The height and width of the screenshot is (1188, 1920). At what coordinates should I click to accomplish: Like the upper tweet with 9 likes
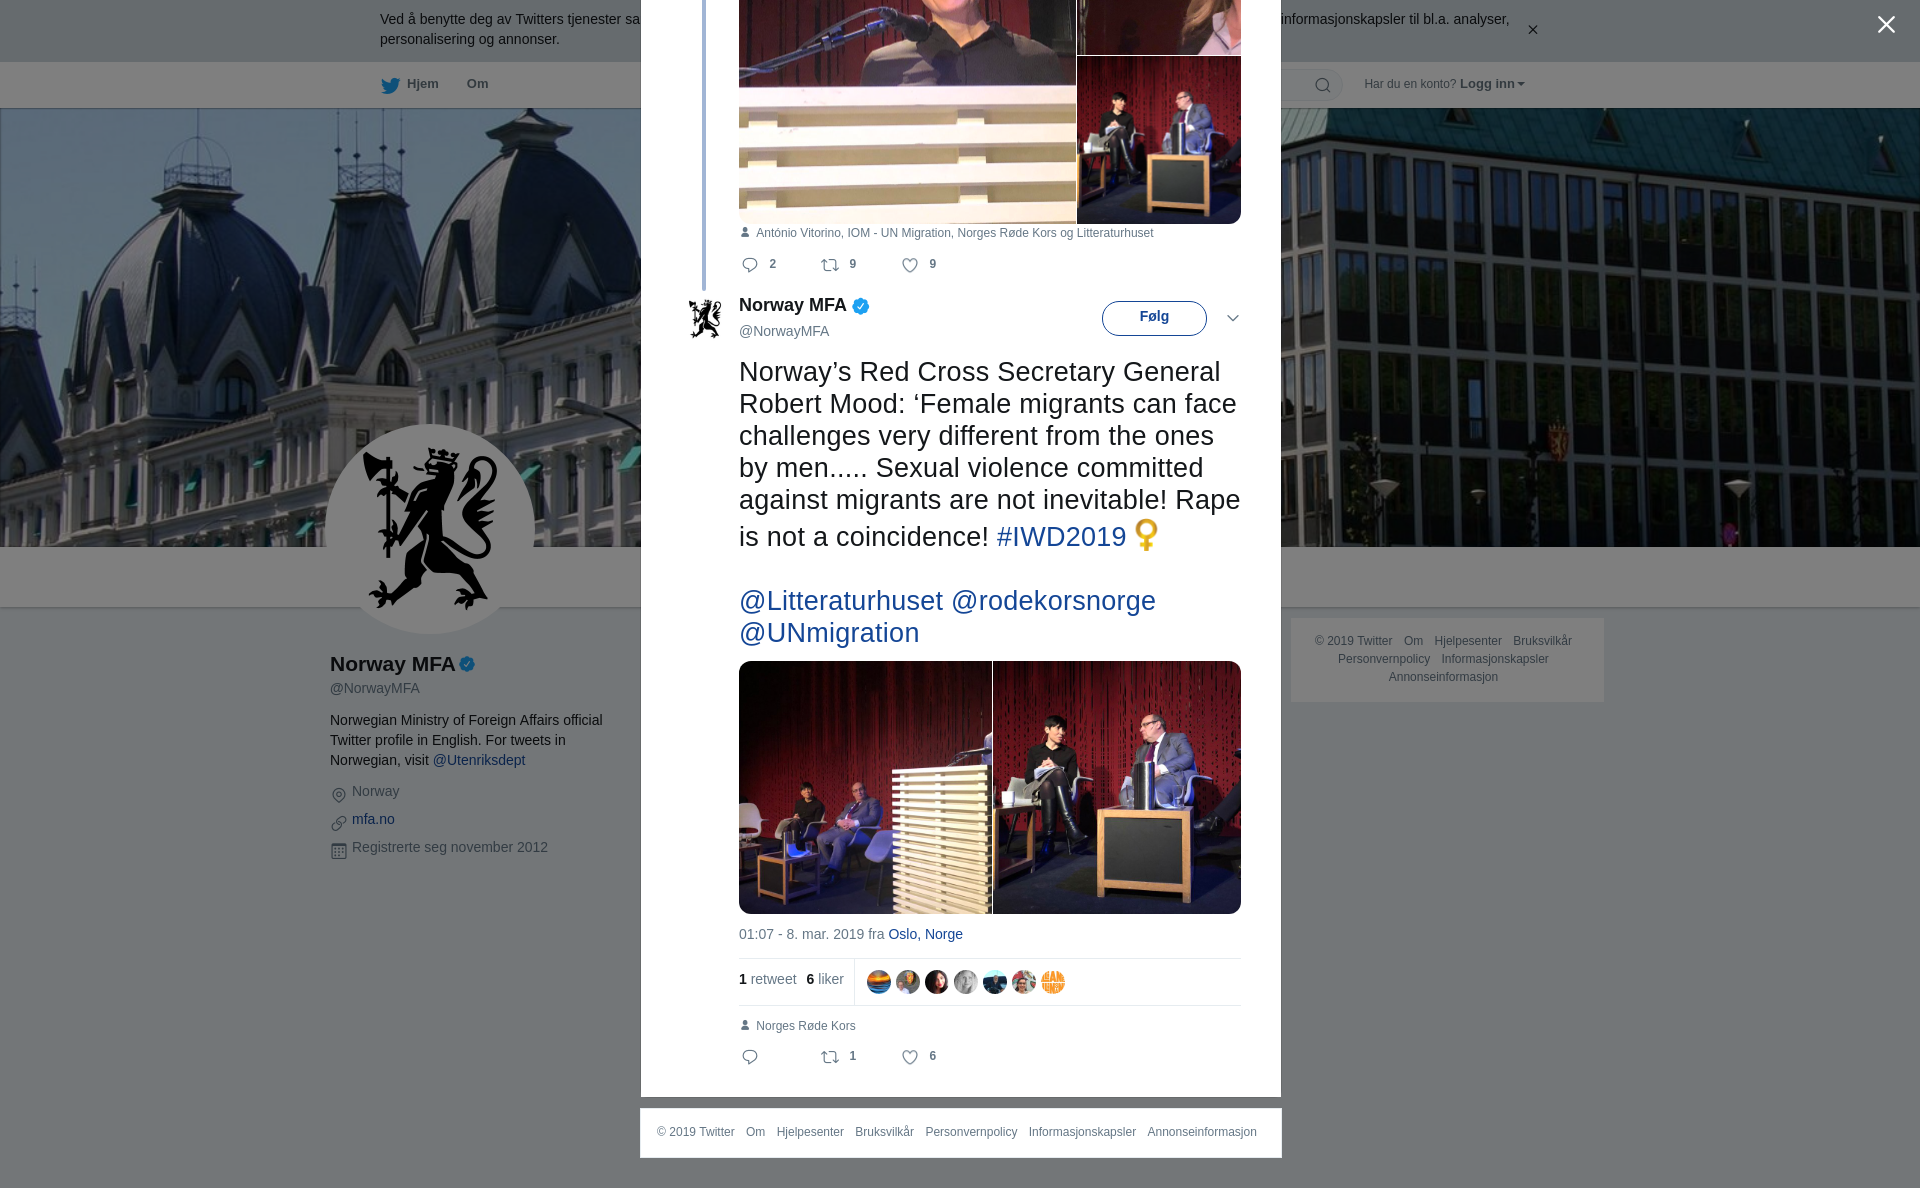(910, 265)
